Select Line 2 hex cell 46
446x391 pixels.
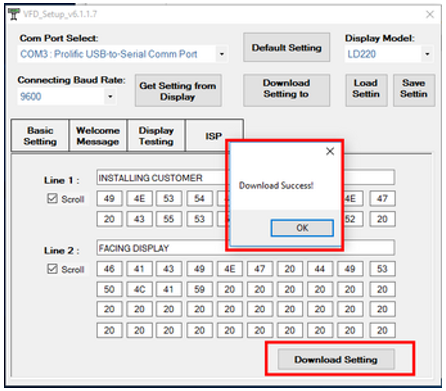click(109, 269)
